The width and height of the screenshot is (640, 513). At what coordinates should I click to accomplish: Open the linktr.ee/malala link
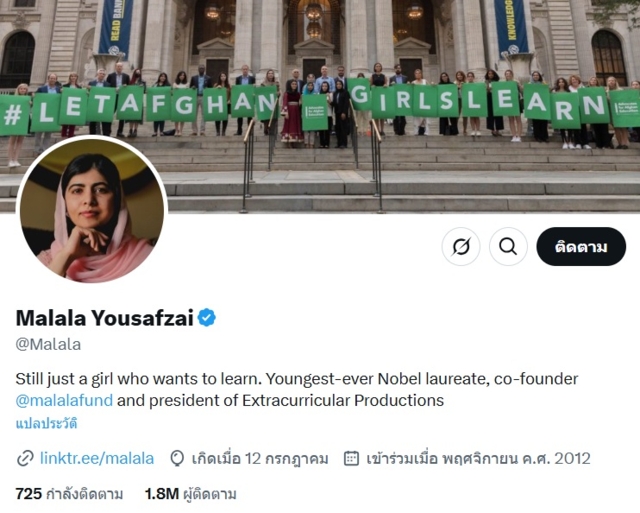pos(97,459)
